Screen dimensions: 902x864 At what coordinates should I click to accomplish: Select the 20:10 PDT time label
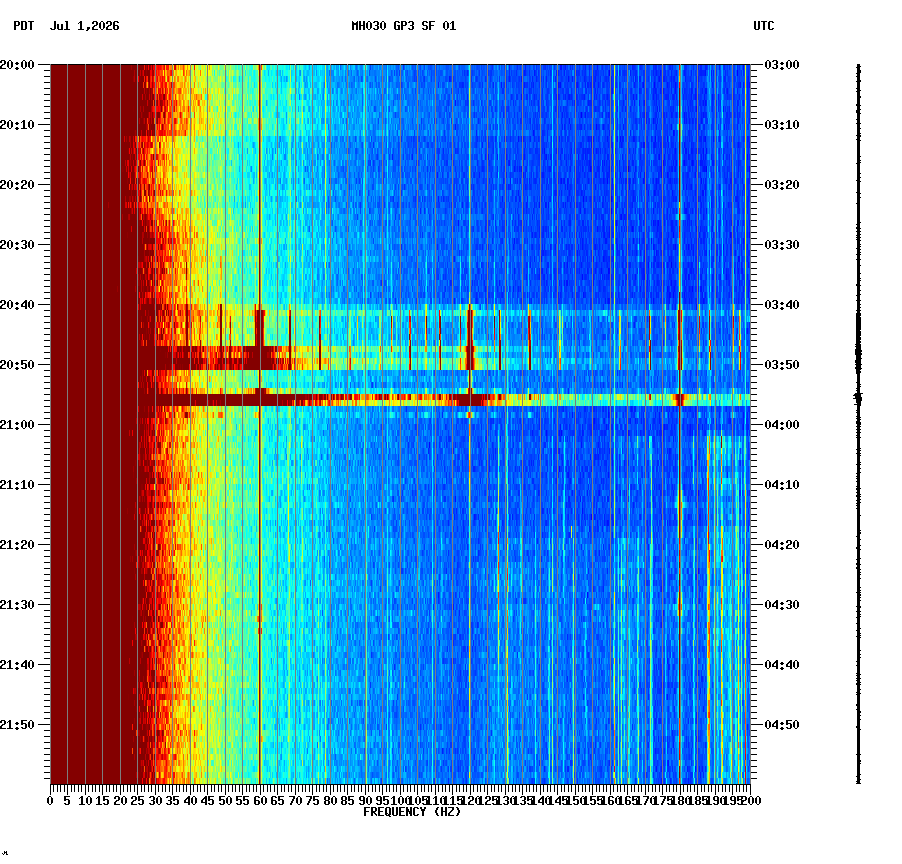[17, 125]
